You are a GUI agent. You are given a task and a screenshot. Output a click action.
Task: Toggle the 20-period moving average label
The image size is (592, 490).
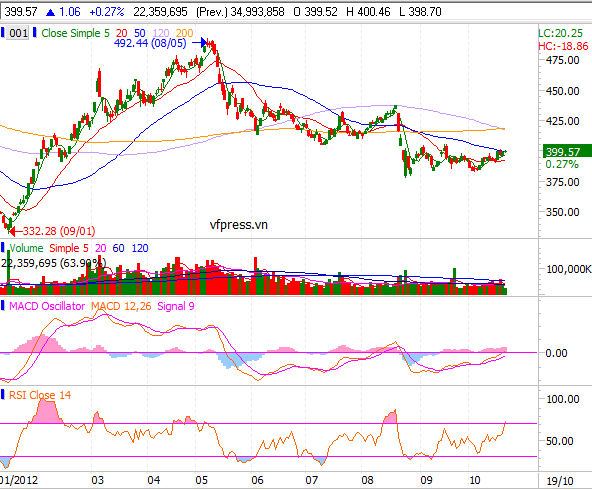point(121,33)
